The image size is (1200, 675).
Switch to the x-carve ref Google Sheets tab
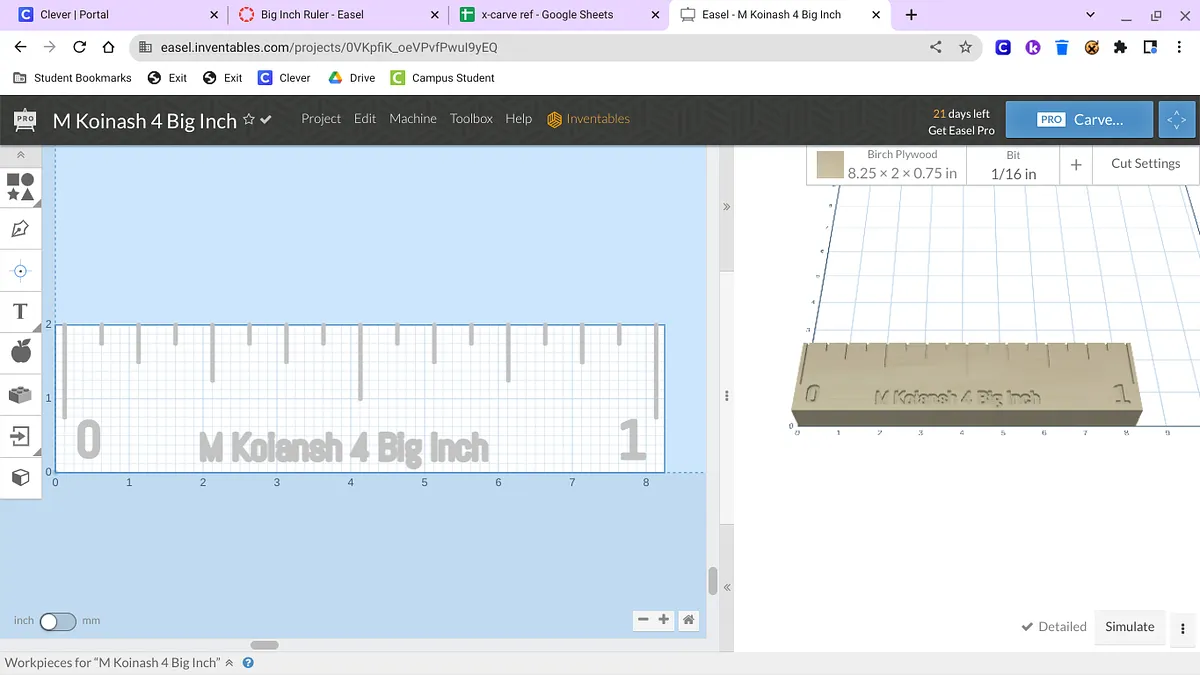[546, 15]
